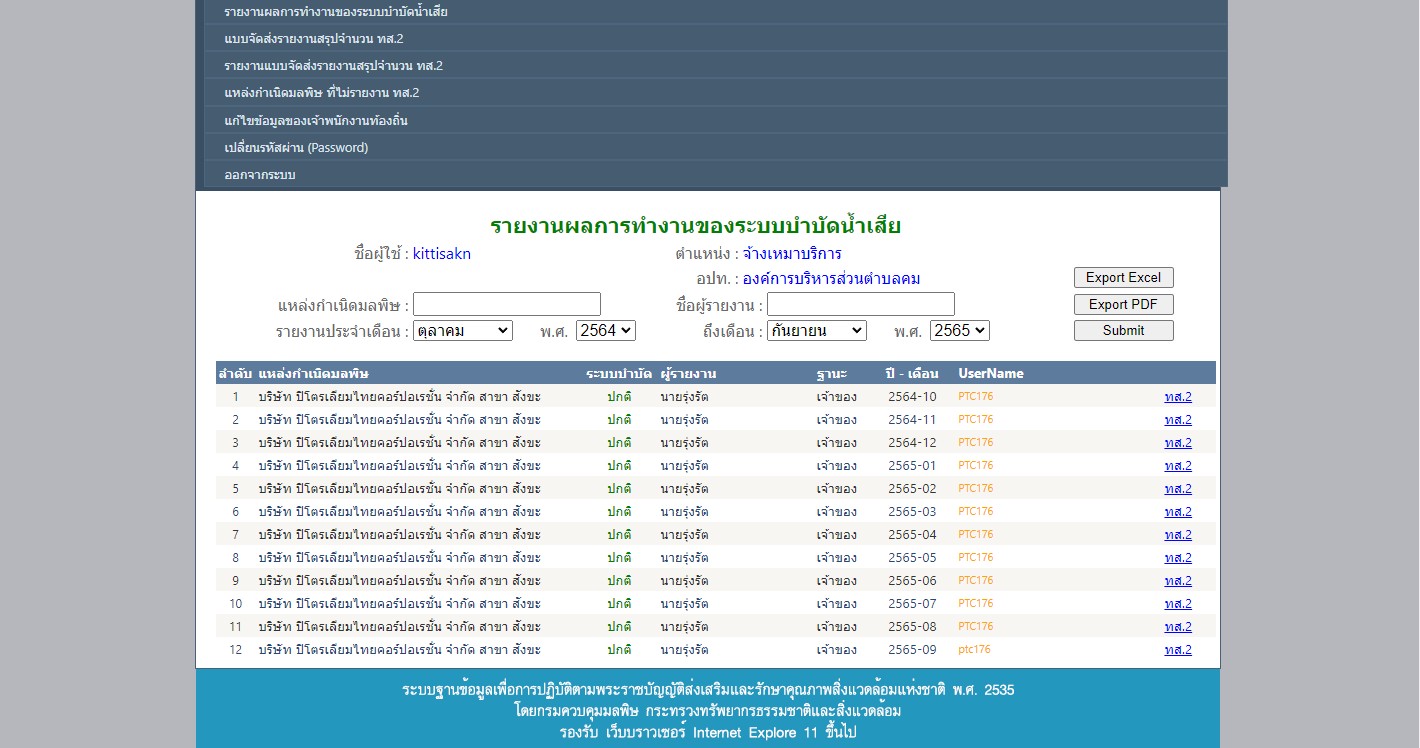Open ทส.2 link for row 2565-08

coord(1178,626)
